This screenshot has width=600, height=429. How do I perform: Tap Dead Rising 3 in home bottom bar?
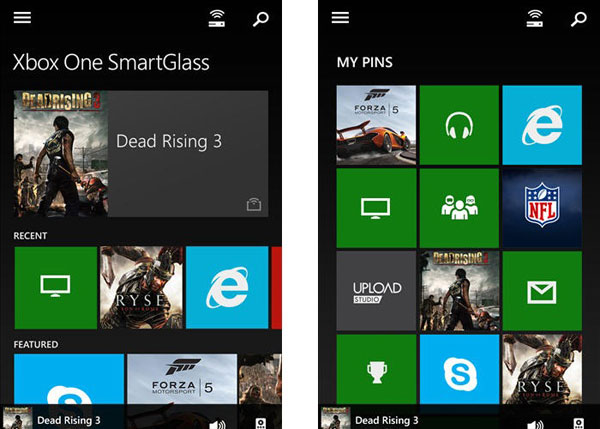click(x=69, y=420)
